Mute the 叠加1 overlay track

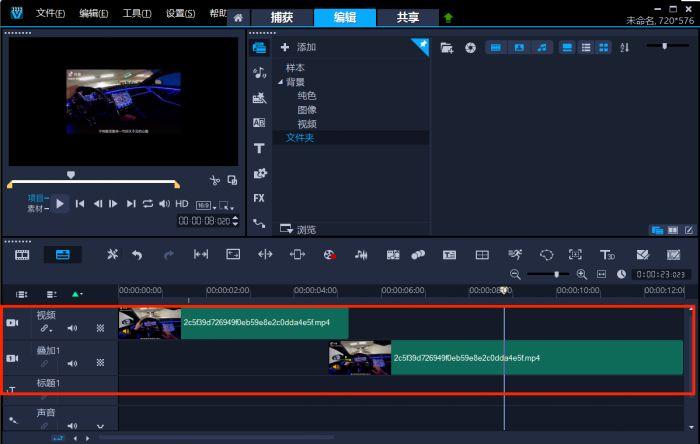point(72,364)
